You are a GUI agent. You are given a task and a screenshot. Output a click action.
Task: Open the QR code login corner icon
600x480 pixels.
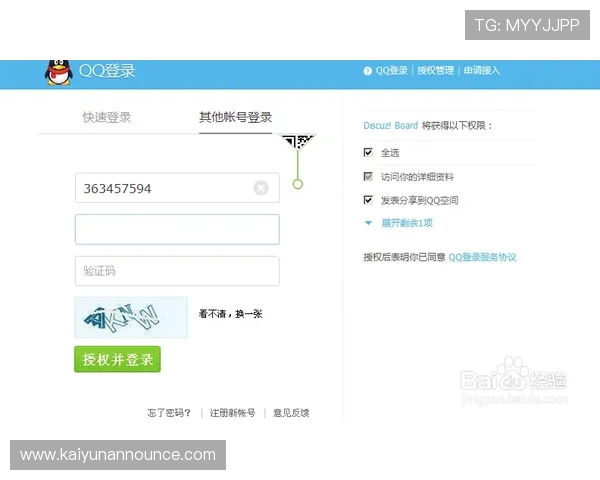[x=298, y=142]
